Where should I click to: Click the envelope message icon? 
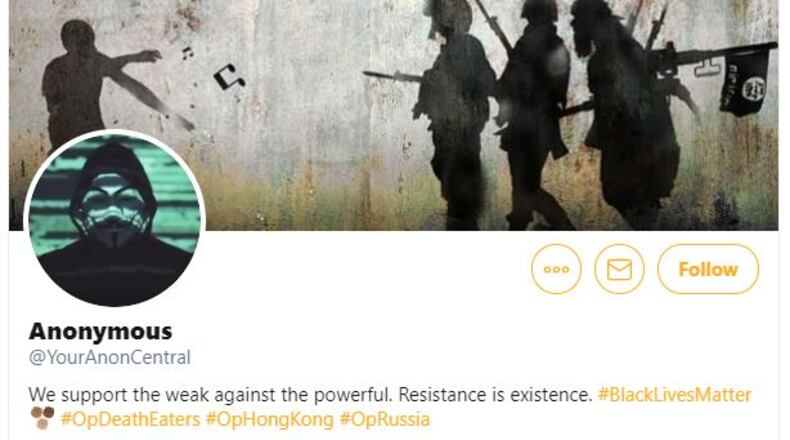[619, 269]
